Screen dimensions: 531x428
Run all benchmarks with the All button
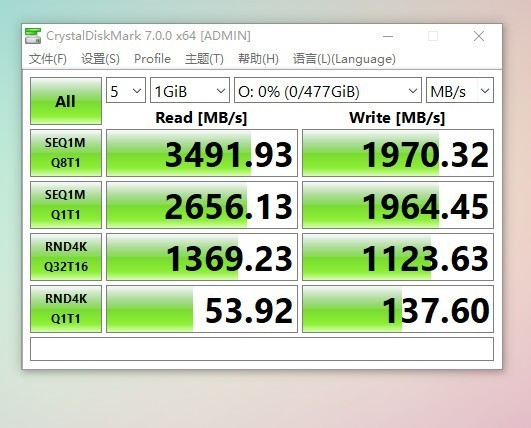pyautogui.click(x=66, y=101)
